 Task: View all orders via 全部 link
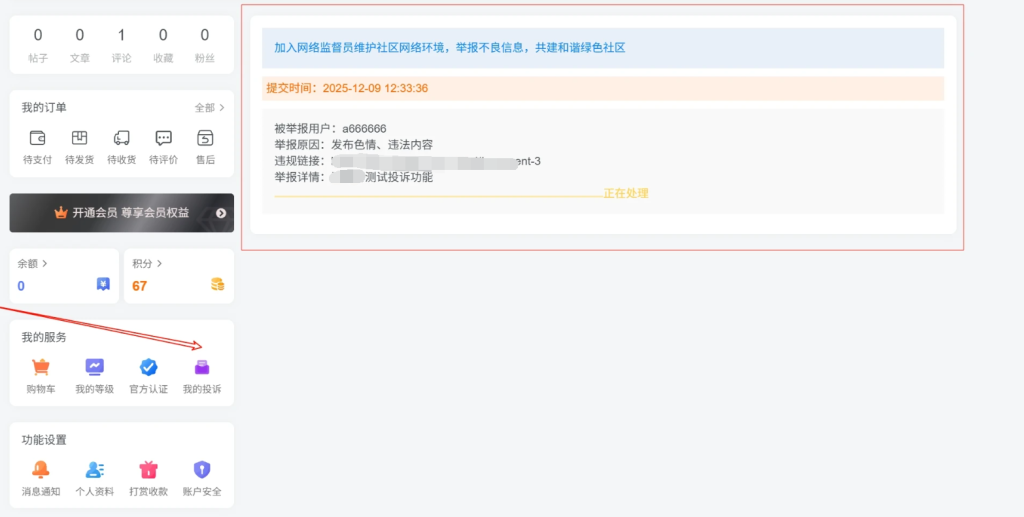209,108
